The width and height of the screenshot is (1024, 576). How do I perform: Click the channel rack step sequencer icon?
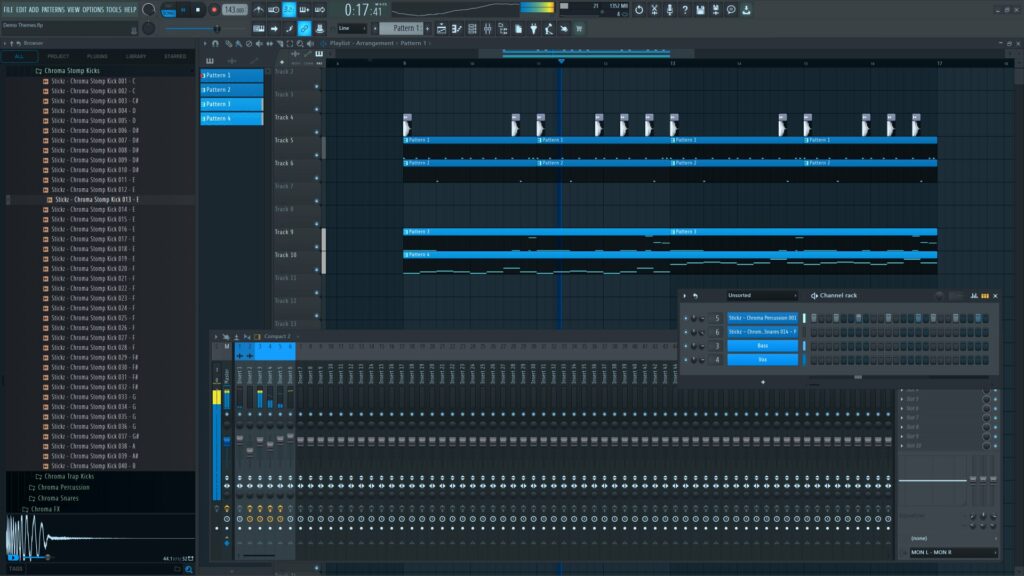[472, 29]
